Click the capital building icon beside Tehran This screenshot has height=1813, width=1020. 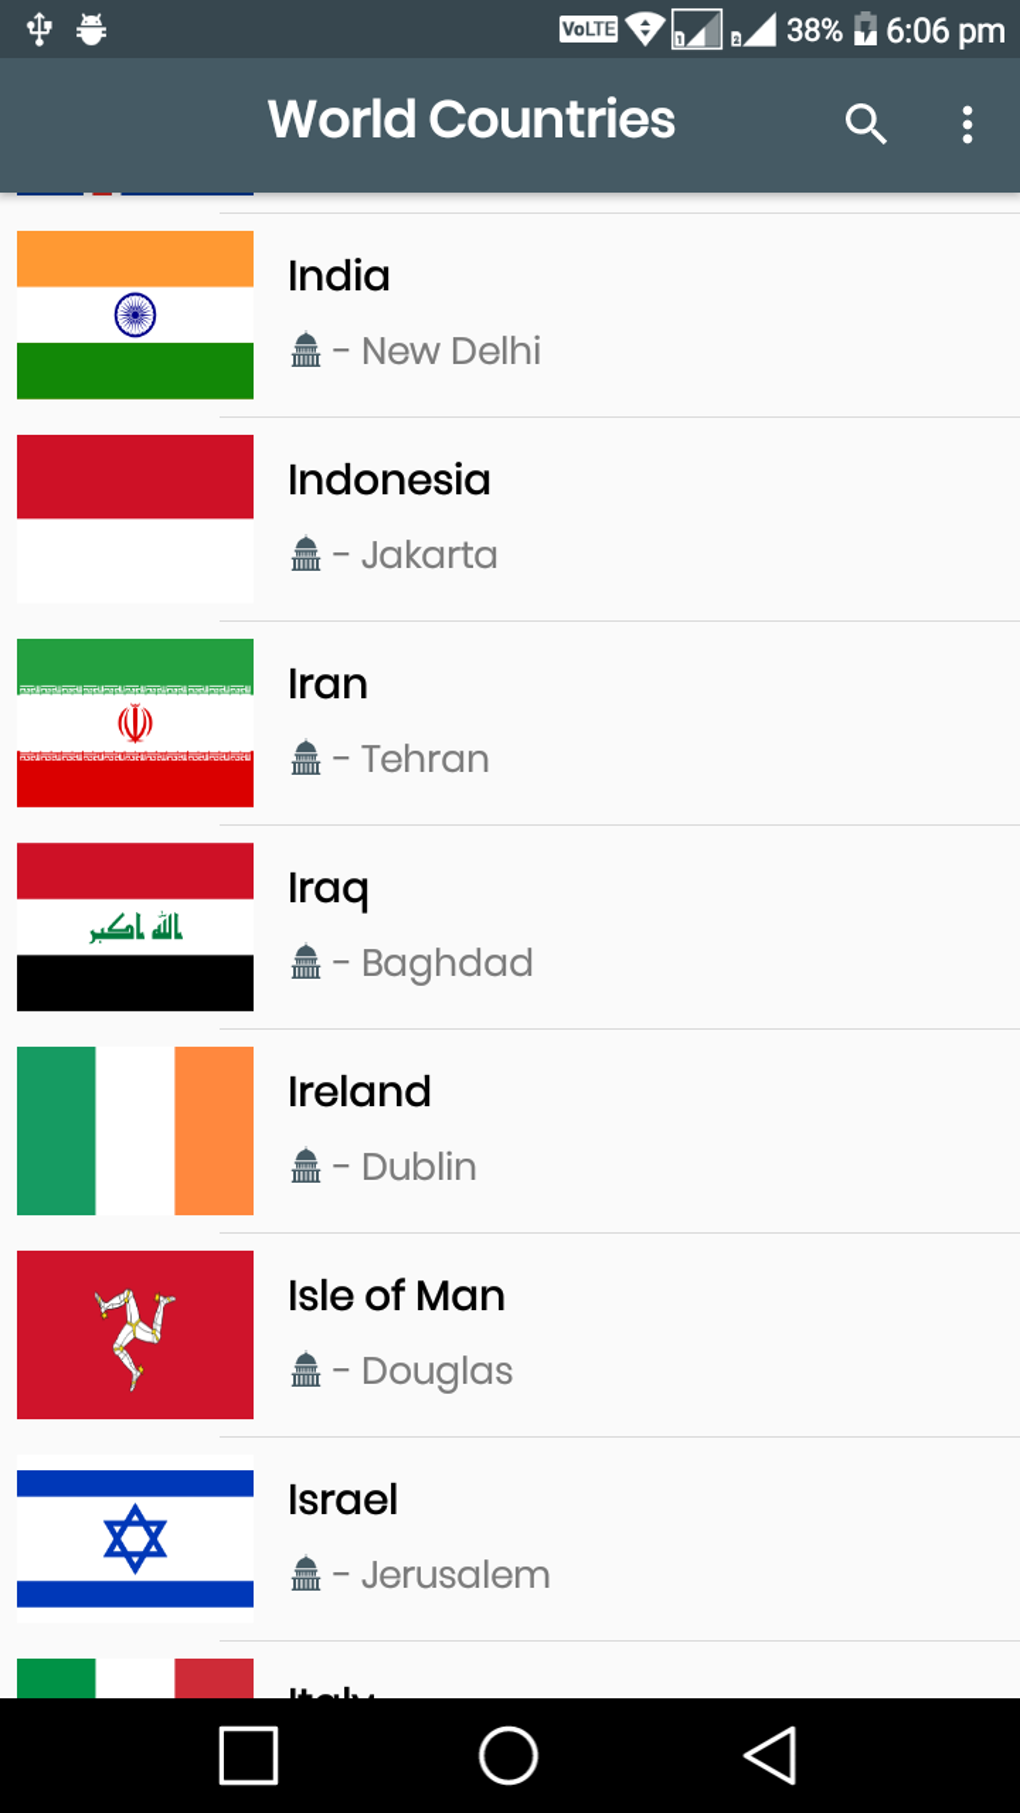[x=308, y=756]
